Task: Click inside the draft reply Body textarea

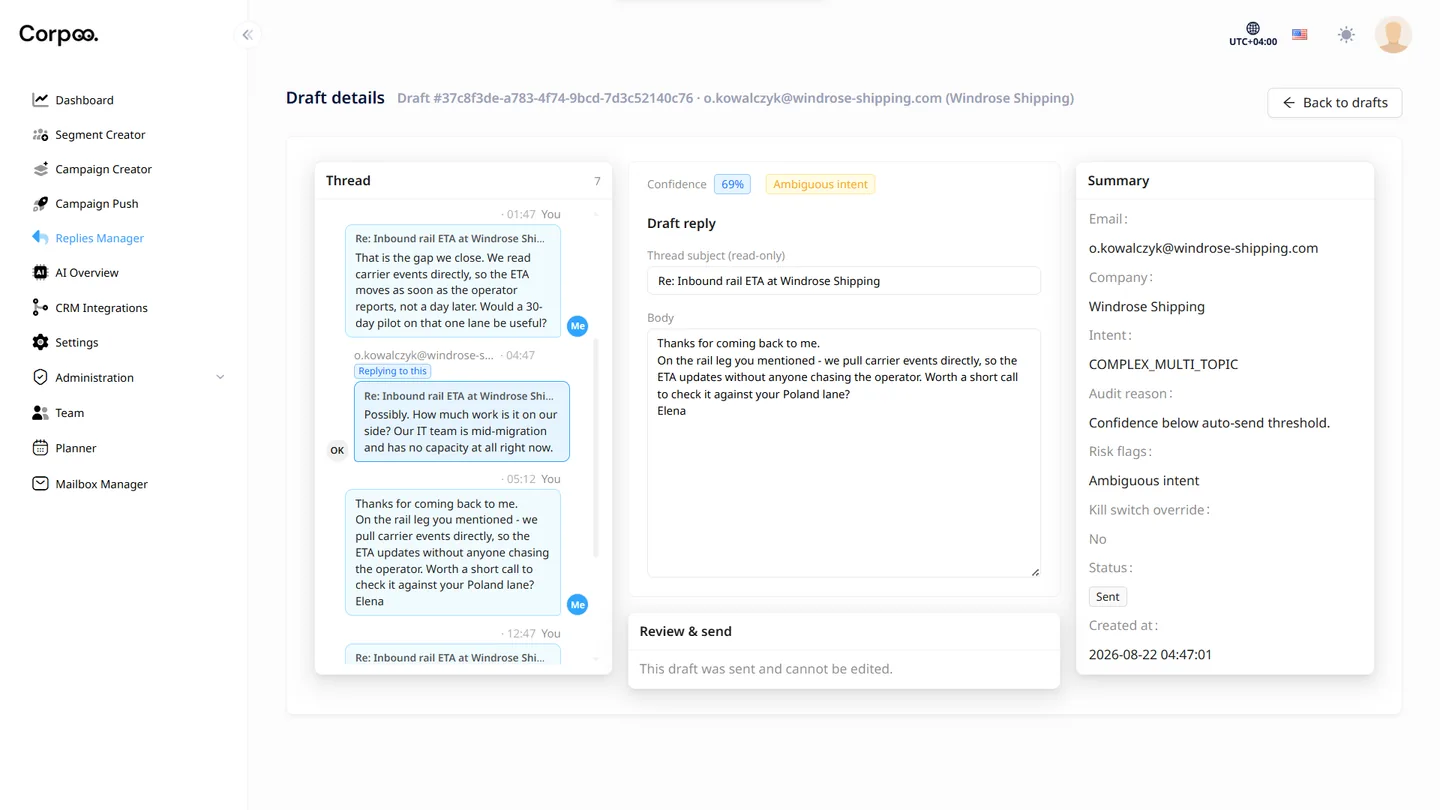Action: point(844,453)
